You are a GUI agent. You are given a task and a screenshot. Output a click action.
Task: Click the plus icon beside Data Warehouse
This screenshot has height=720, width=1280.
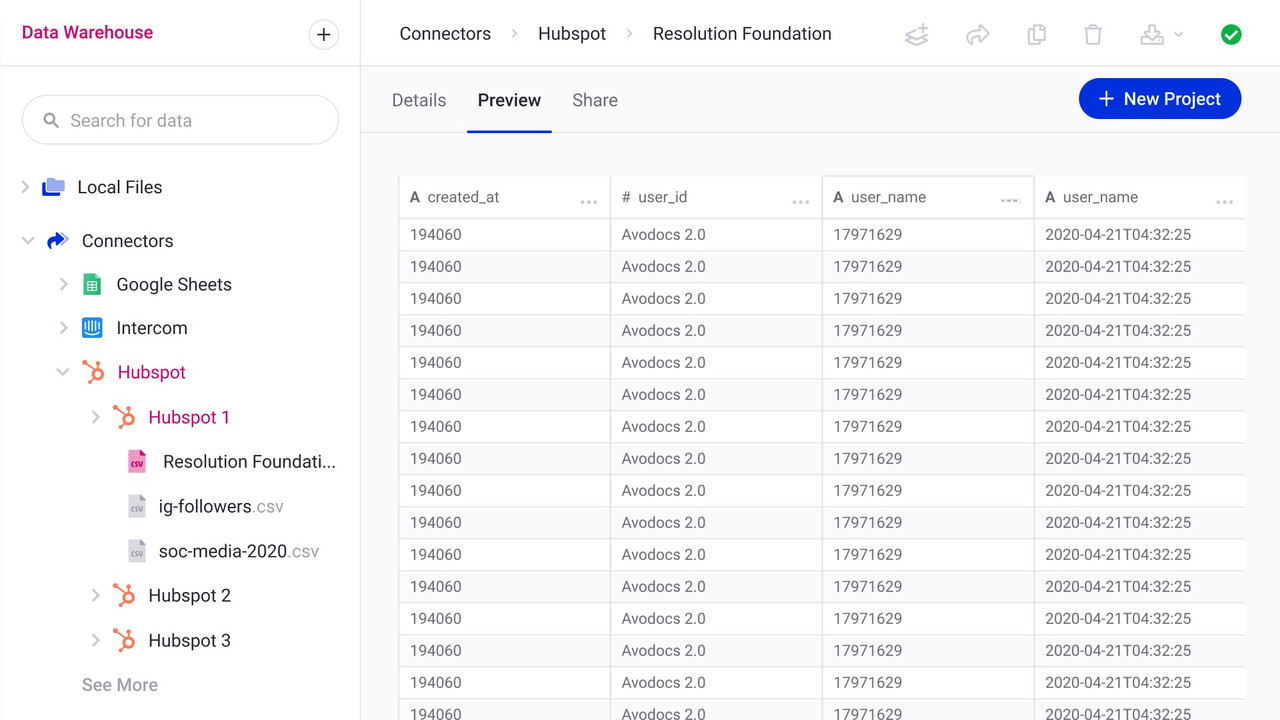coord(323,35)
